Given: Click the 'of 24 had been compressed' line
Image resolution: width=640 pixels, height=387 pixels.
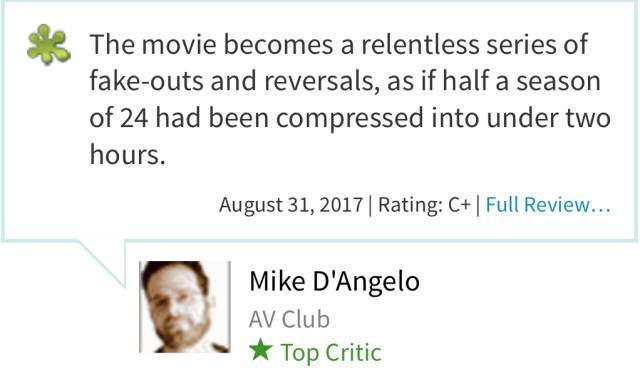Looking at the screenshot, I should (350, 118).
